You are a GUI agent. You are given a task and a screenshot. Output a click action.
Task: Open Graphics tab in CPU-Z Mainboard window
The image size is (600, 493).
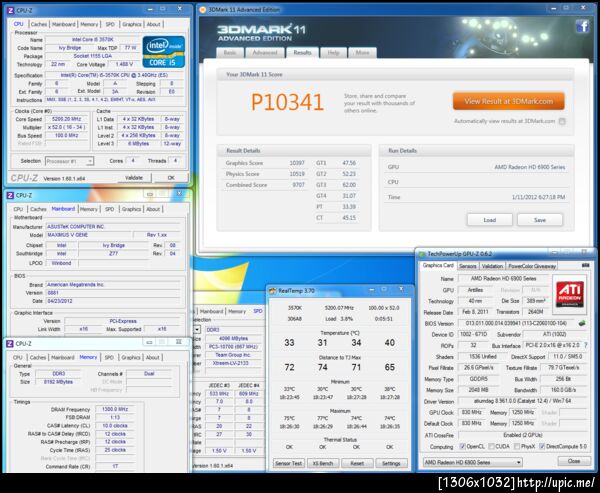point(131,209)
